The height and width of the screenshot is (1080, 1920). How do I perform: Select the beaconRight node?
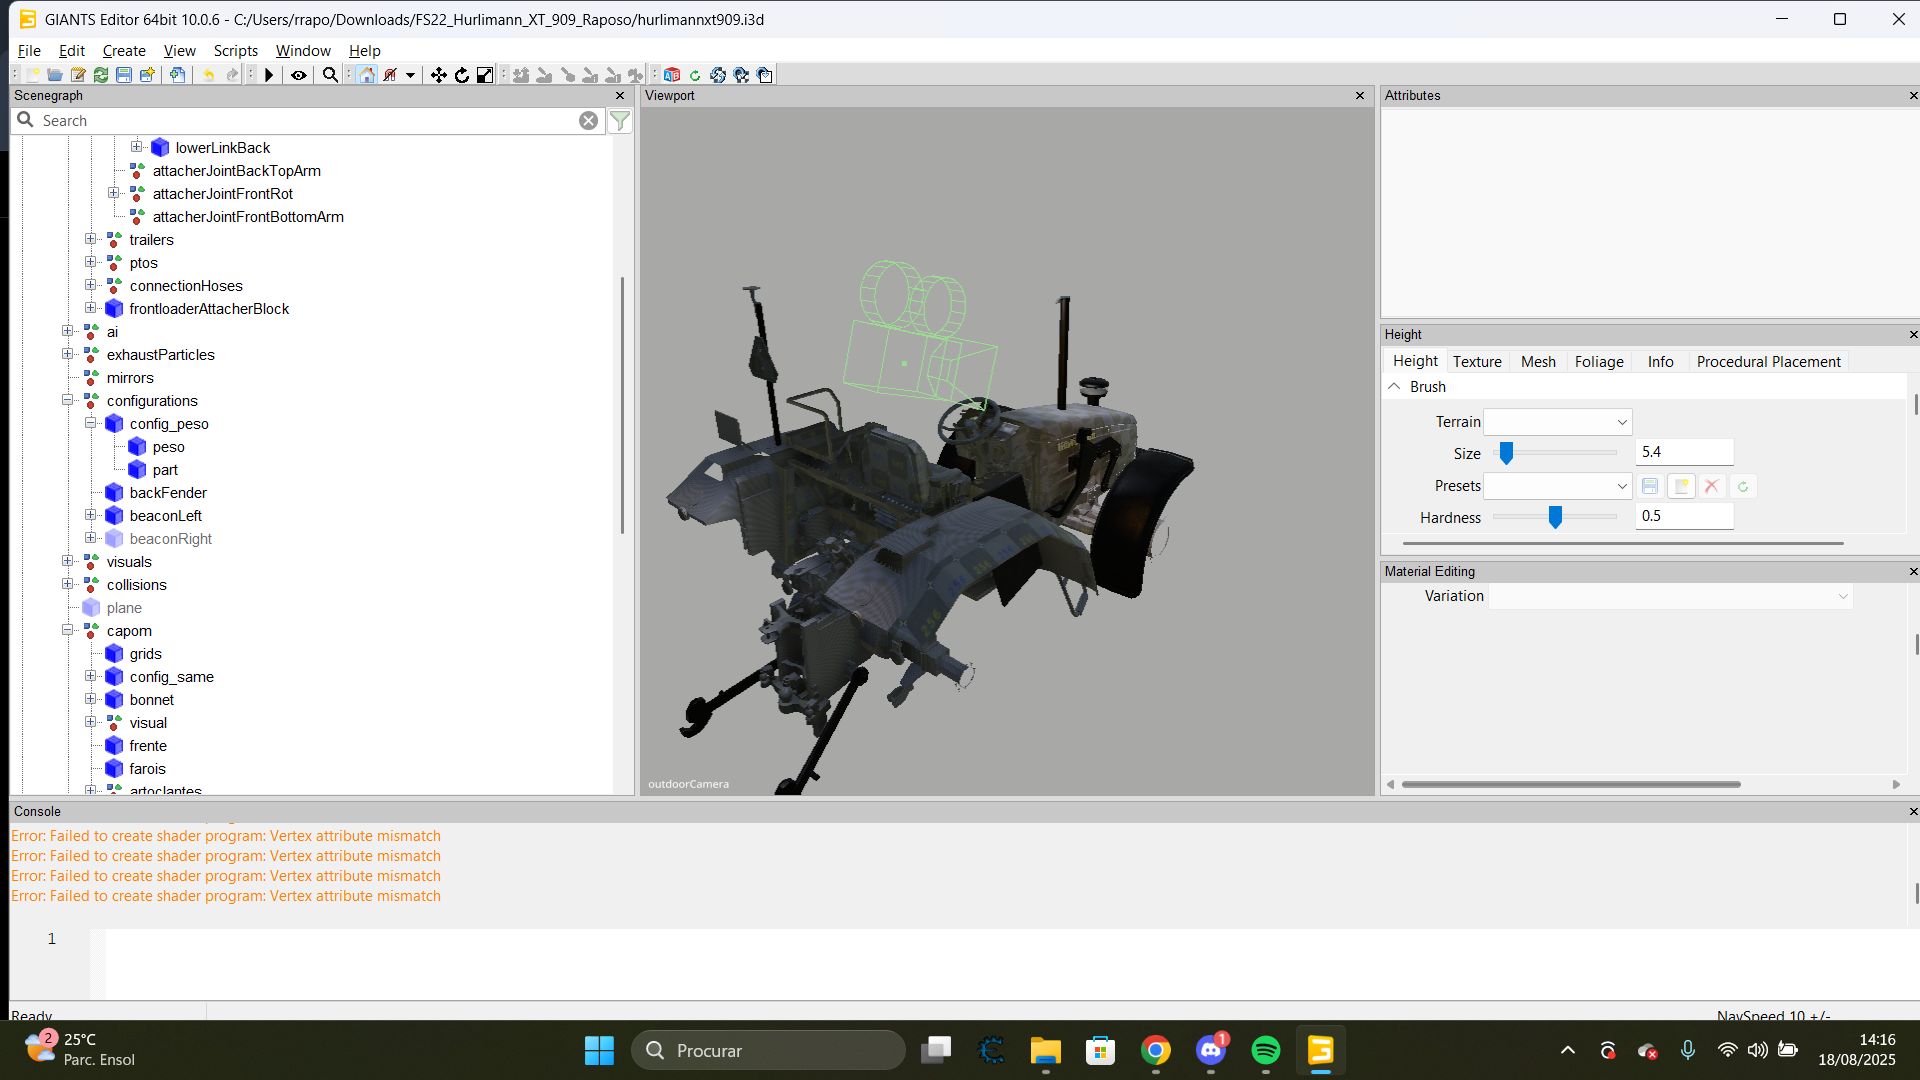pos(171,539)
